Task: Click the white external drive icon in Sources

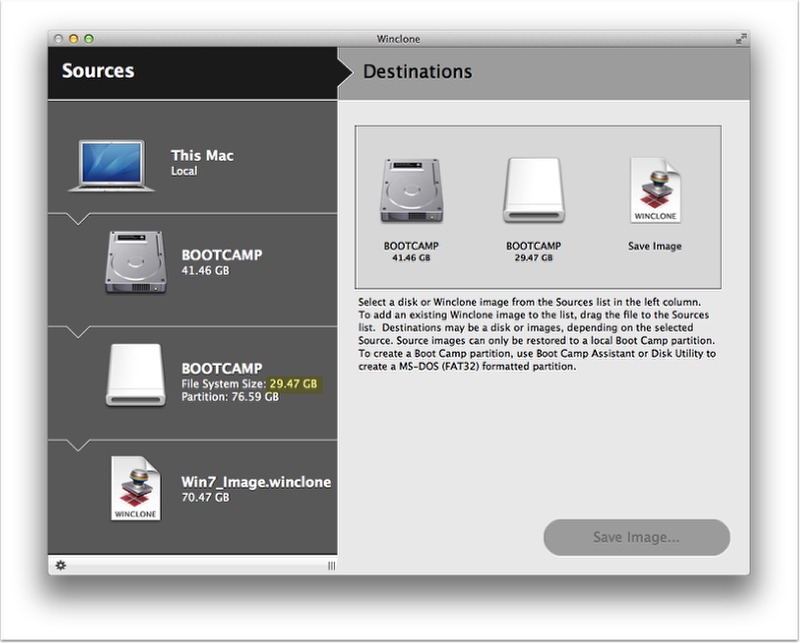Action: tap(136, 375)
